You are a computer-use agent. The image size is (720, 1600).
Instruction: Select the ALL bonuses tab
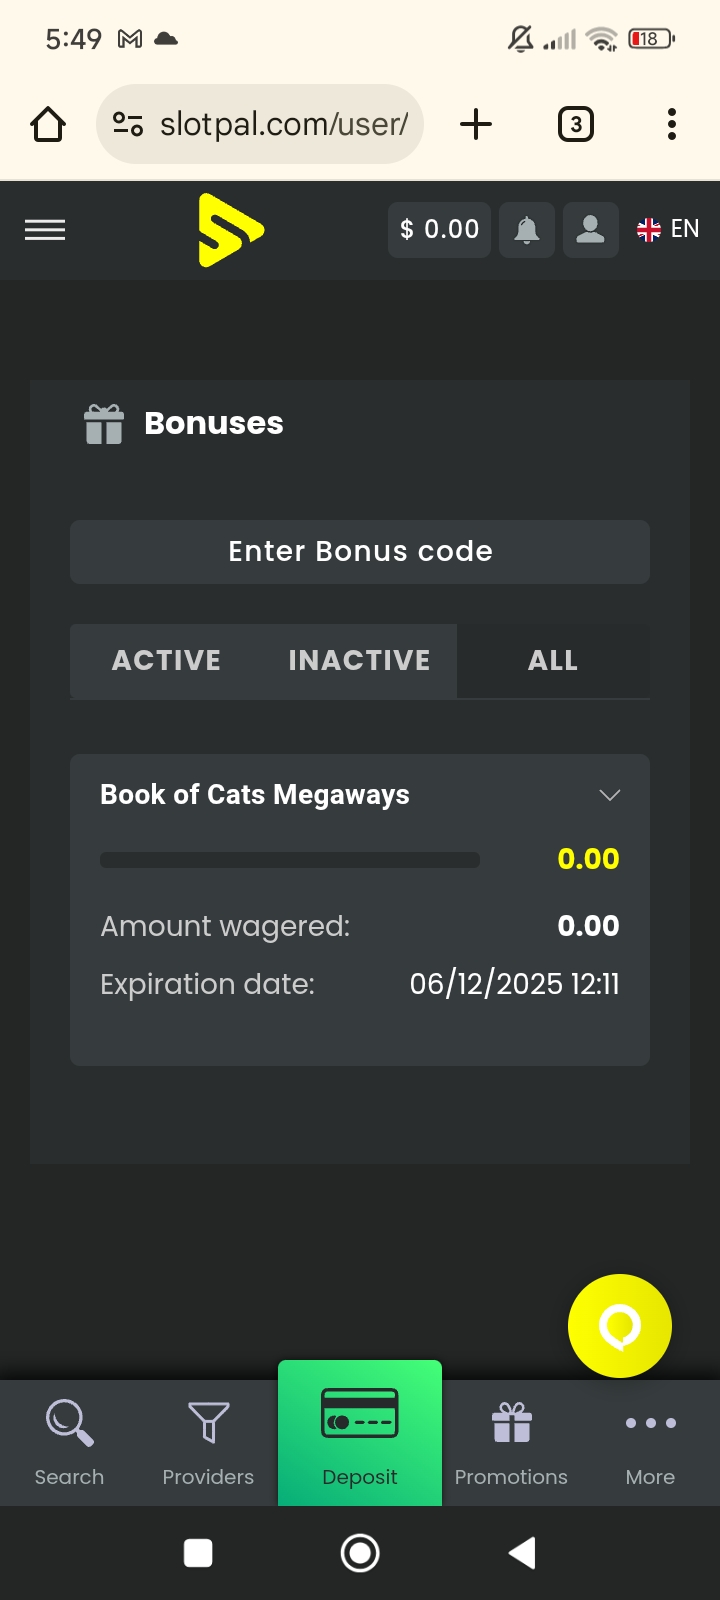pyautogui.click(x=553, y=661)
